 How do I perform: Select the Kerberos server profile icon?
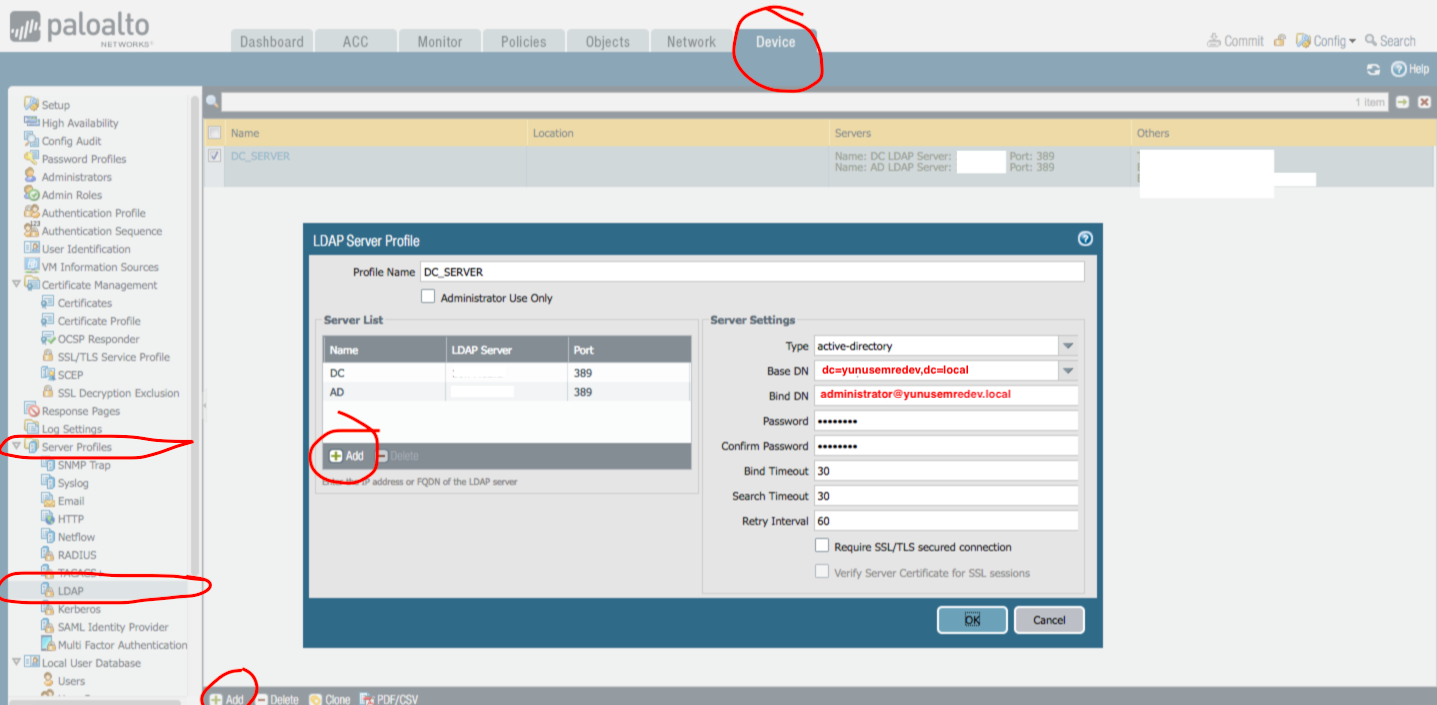point(48,609)
